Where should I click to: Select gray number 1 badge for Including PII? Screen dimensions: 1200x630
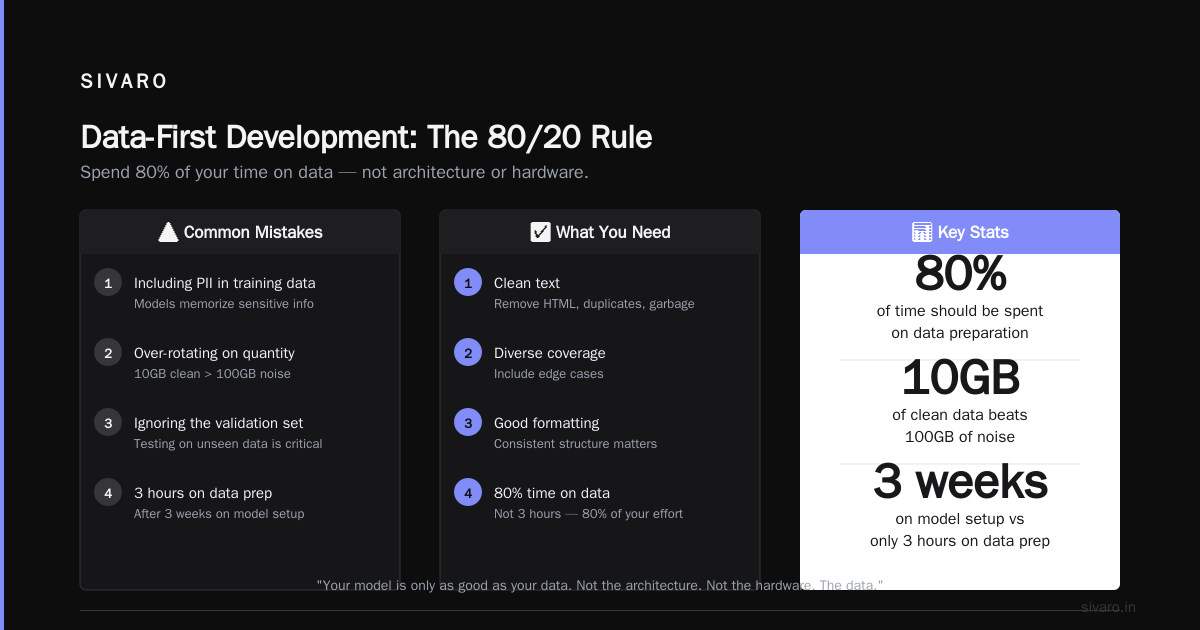click(108, 282)
